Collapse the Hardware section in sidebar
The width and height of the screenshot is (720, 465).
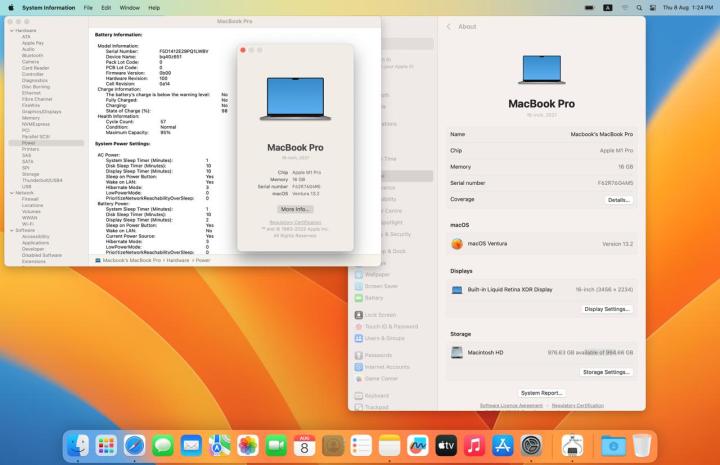click(x=12, y=30)
